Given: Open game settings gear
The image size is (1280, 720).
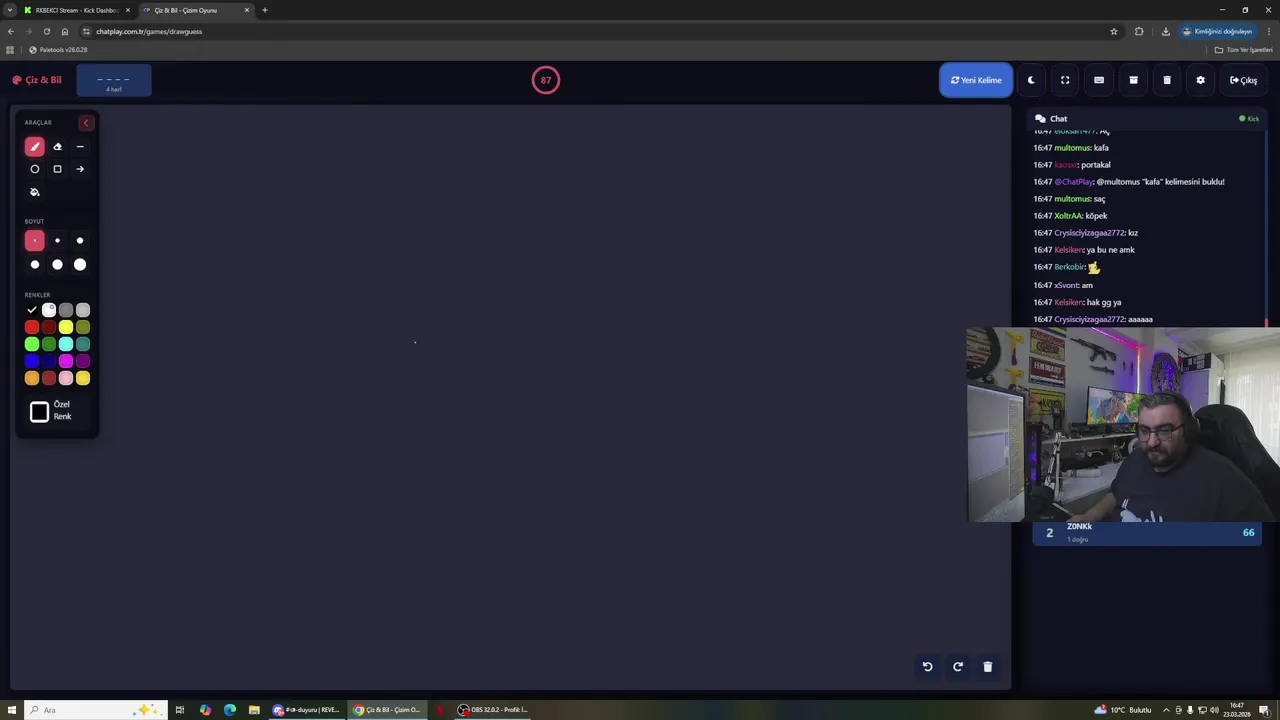Looking at the screenshot, I should [1201, 80].
